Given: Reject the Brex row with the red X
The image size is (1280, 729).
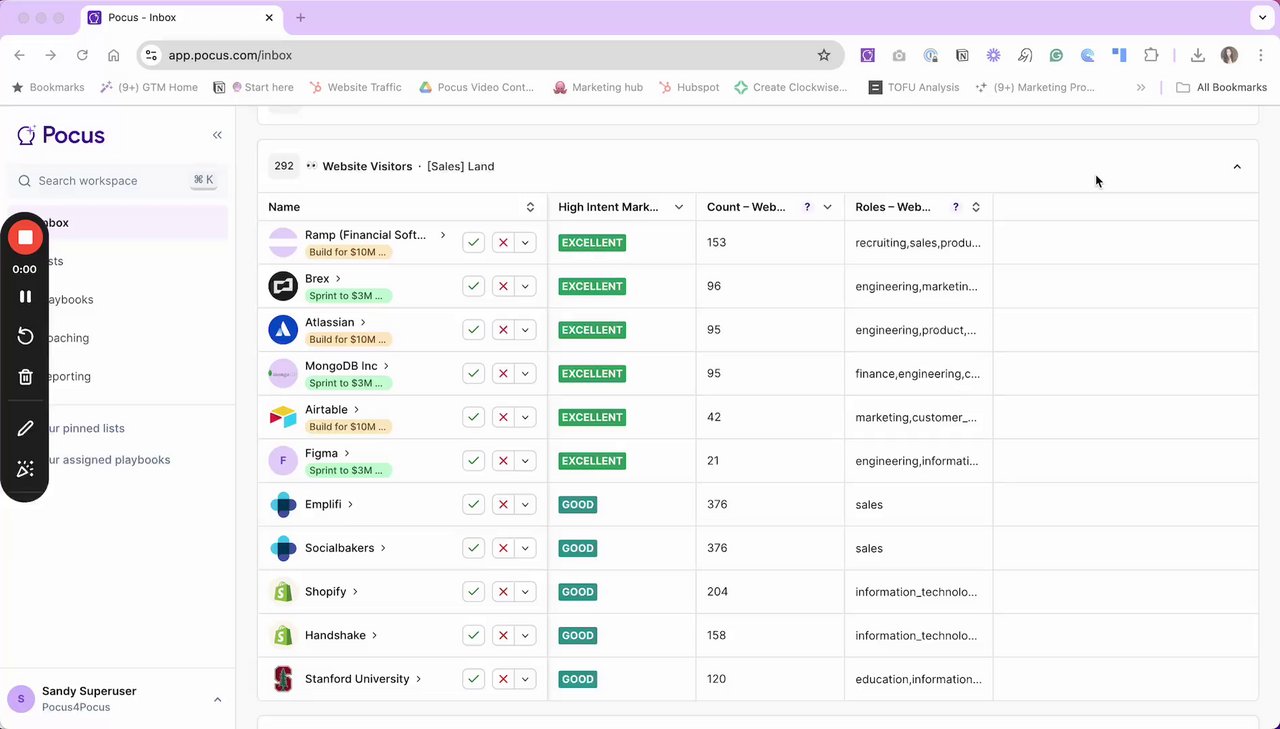Looking at the screenshot, I should [x=503, y=286].
